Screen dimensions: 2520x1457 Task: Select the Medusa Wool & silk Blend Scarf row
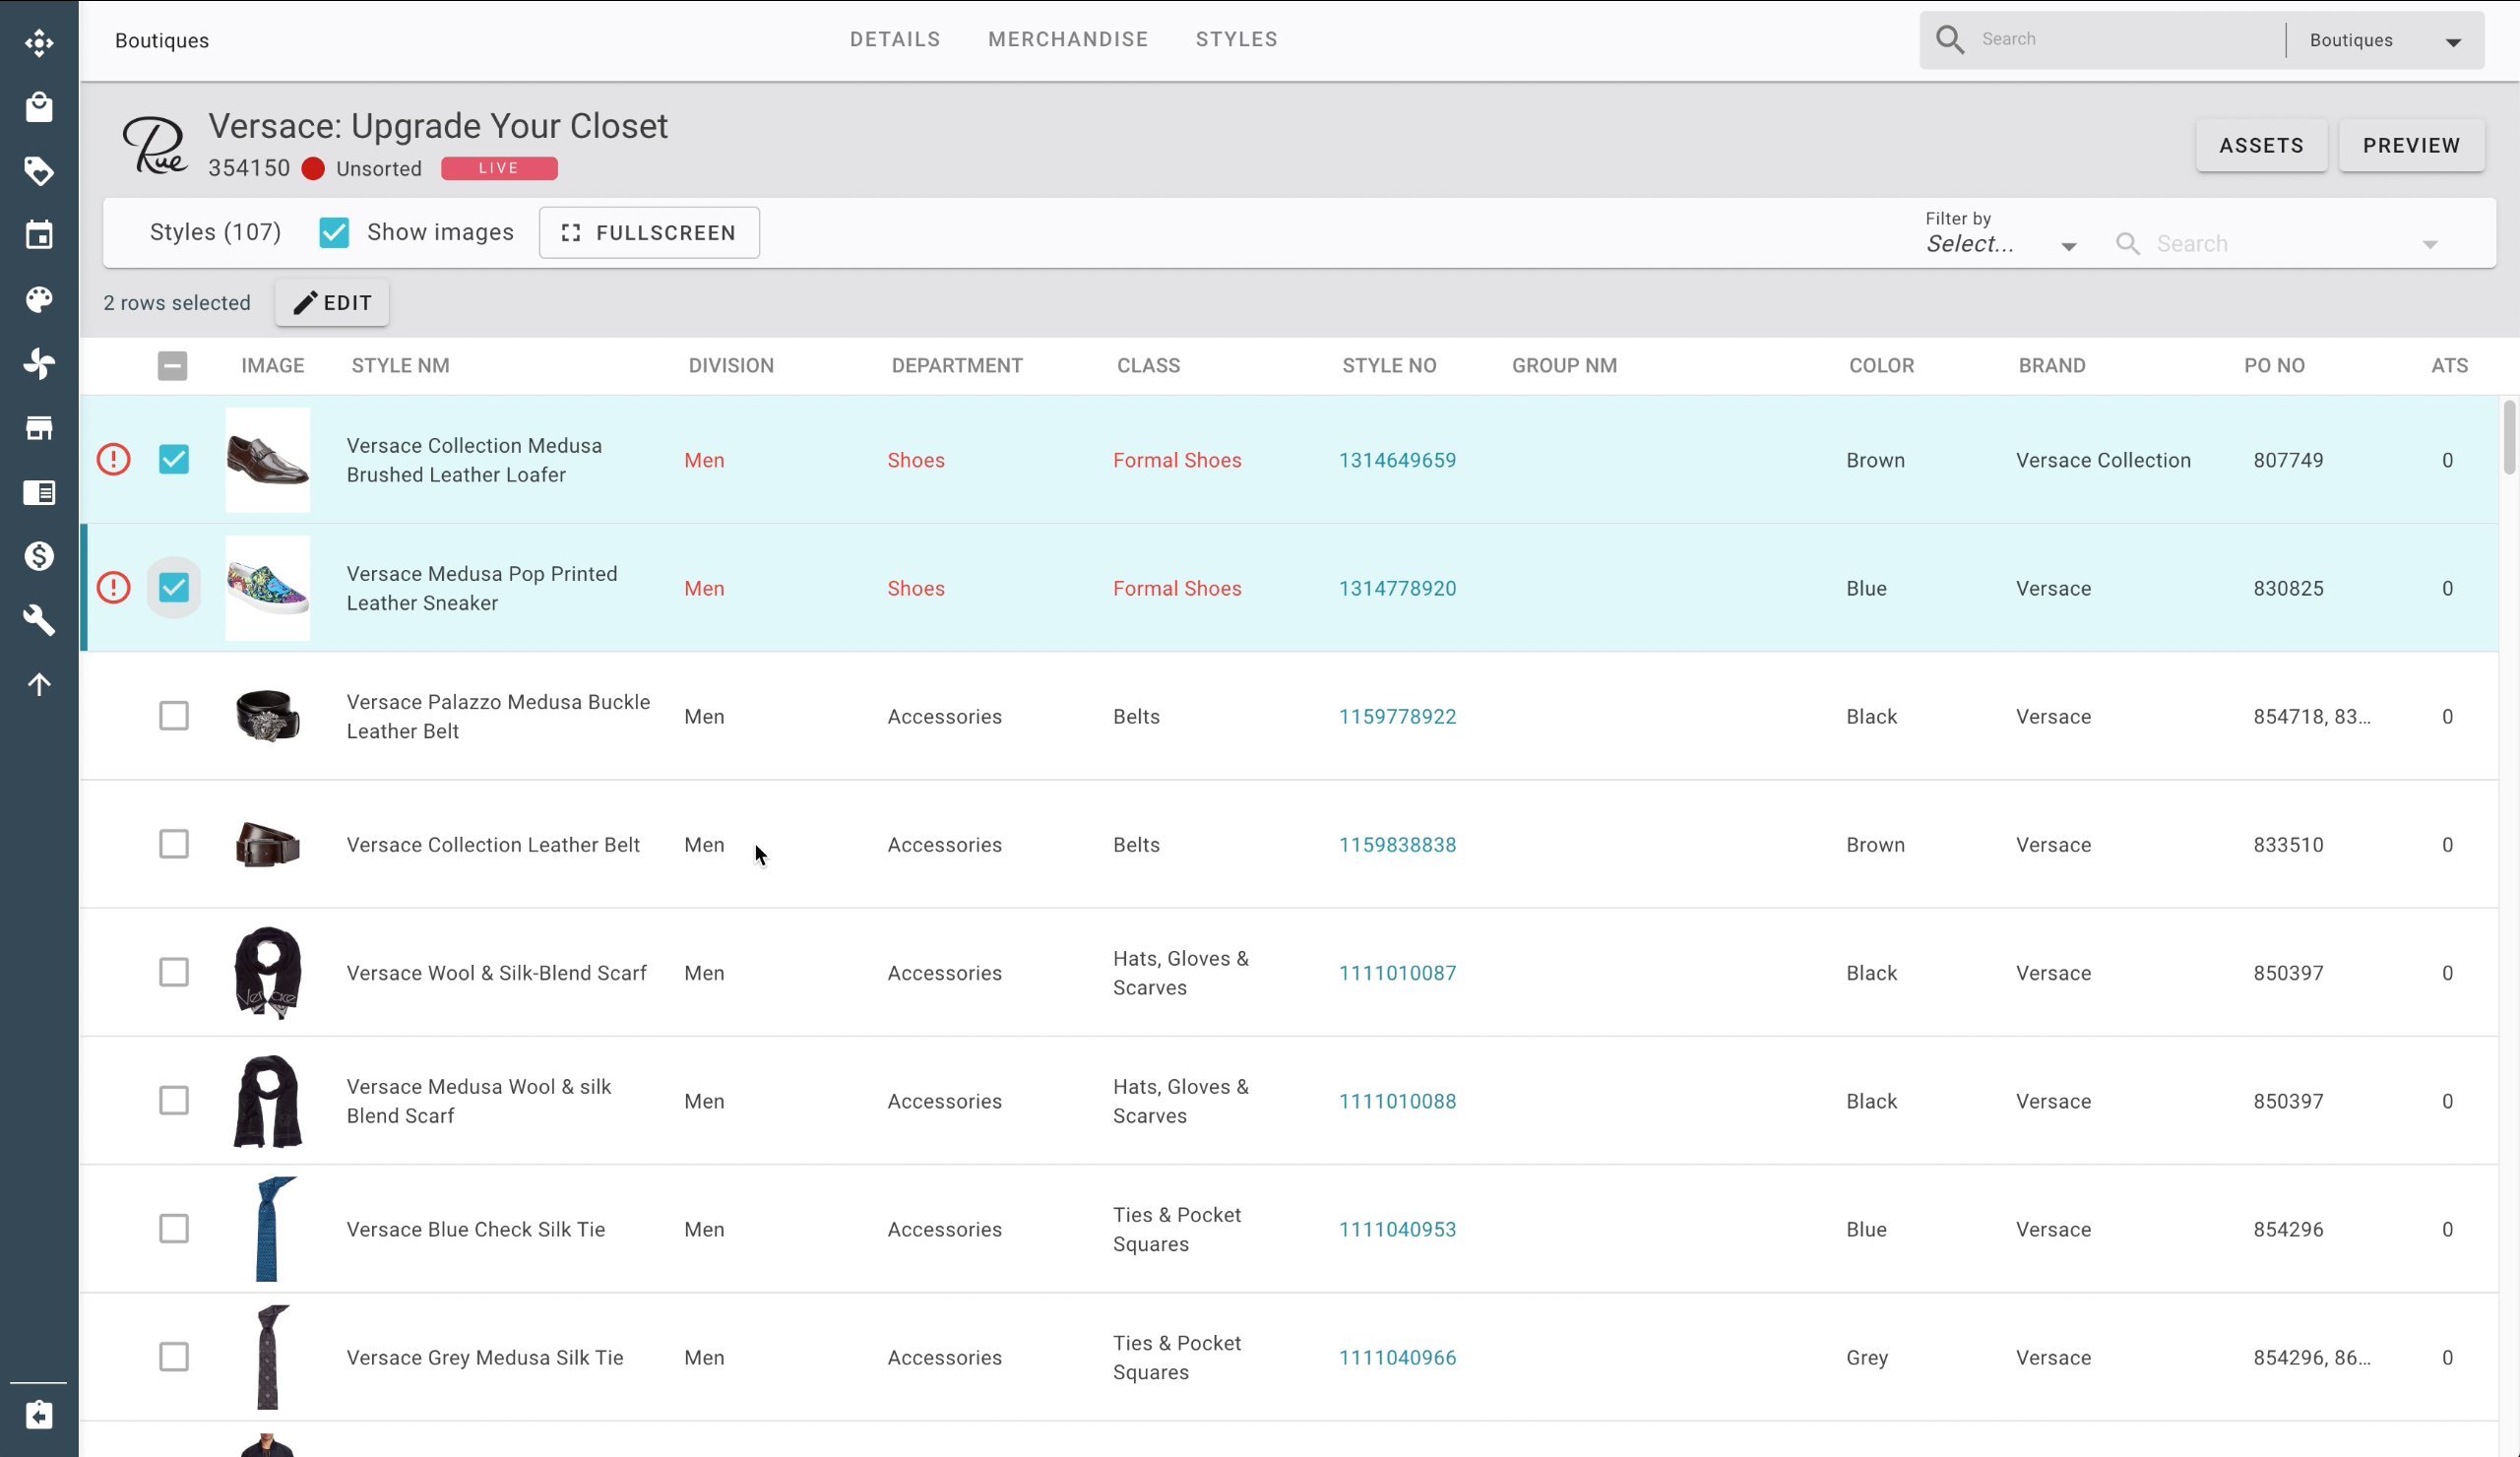(x=174, y=1100)
